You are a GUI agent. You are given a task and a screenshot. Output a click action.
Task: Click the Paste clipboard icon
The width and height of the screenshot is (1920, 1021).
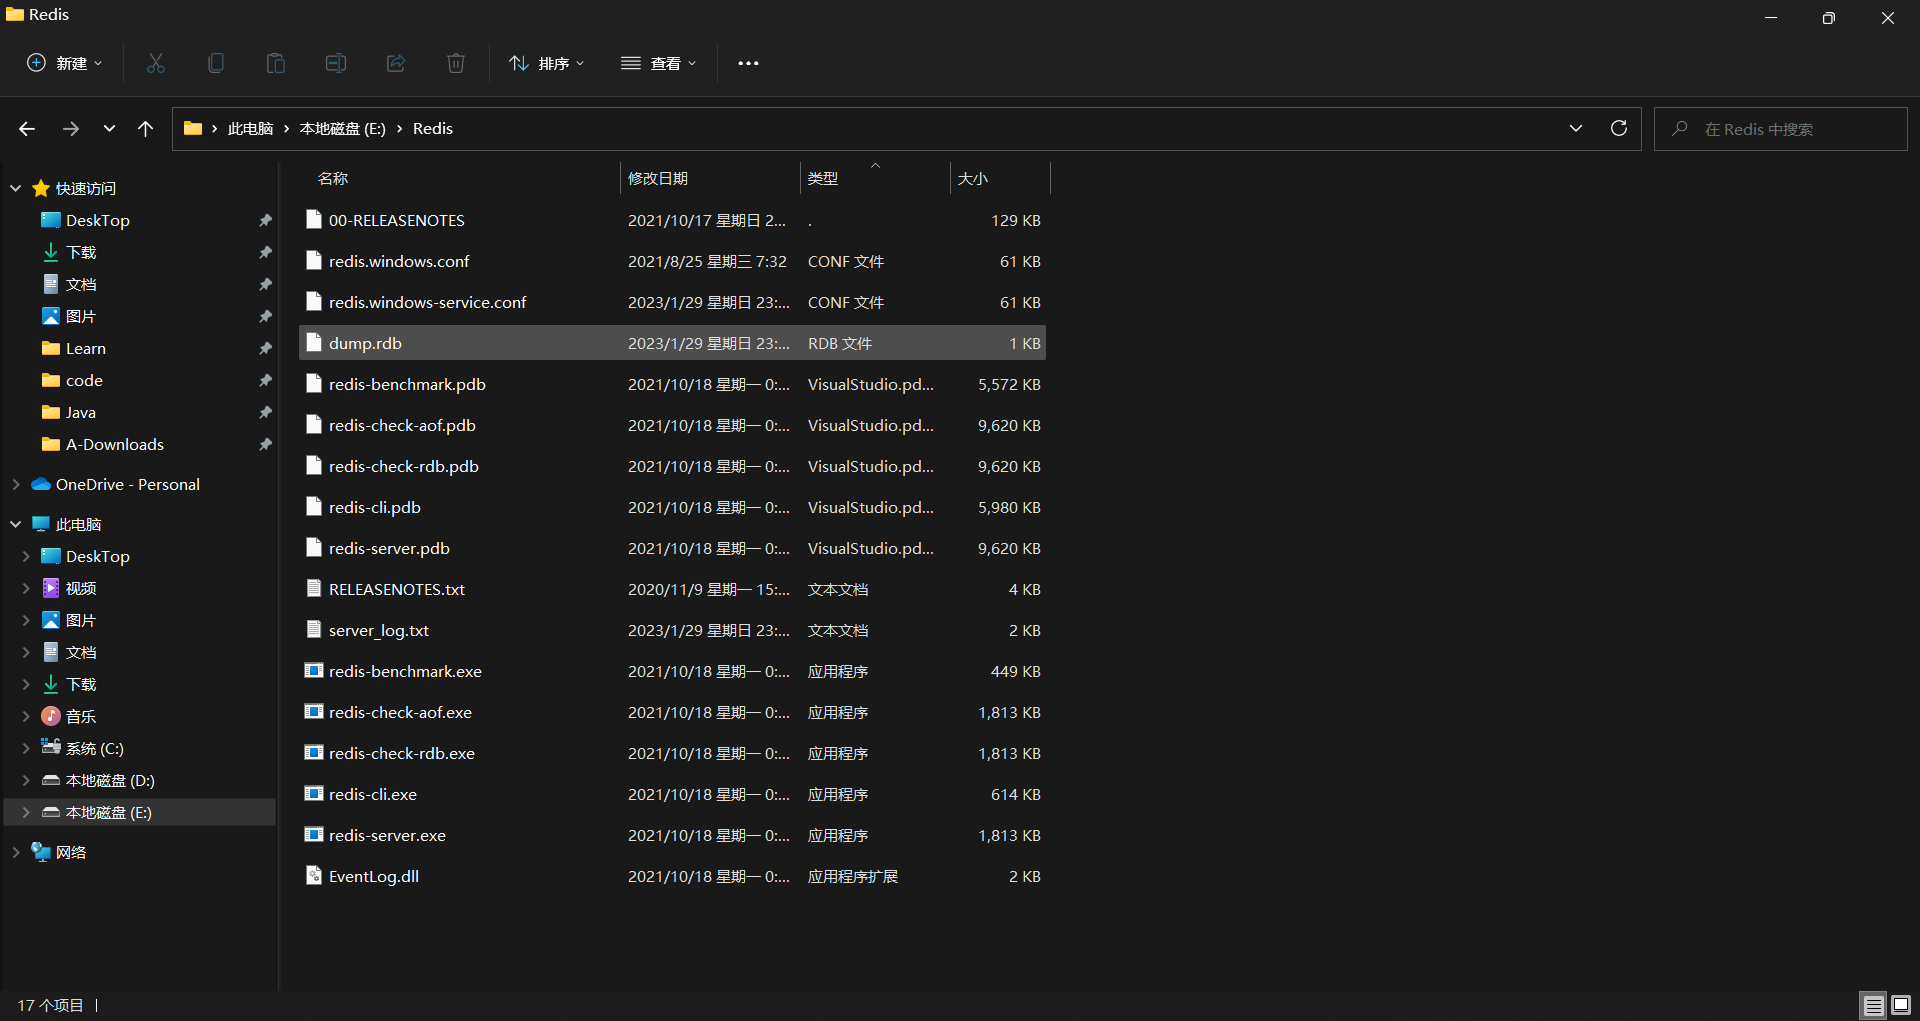276,63
